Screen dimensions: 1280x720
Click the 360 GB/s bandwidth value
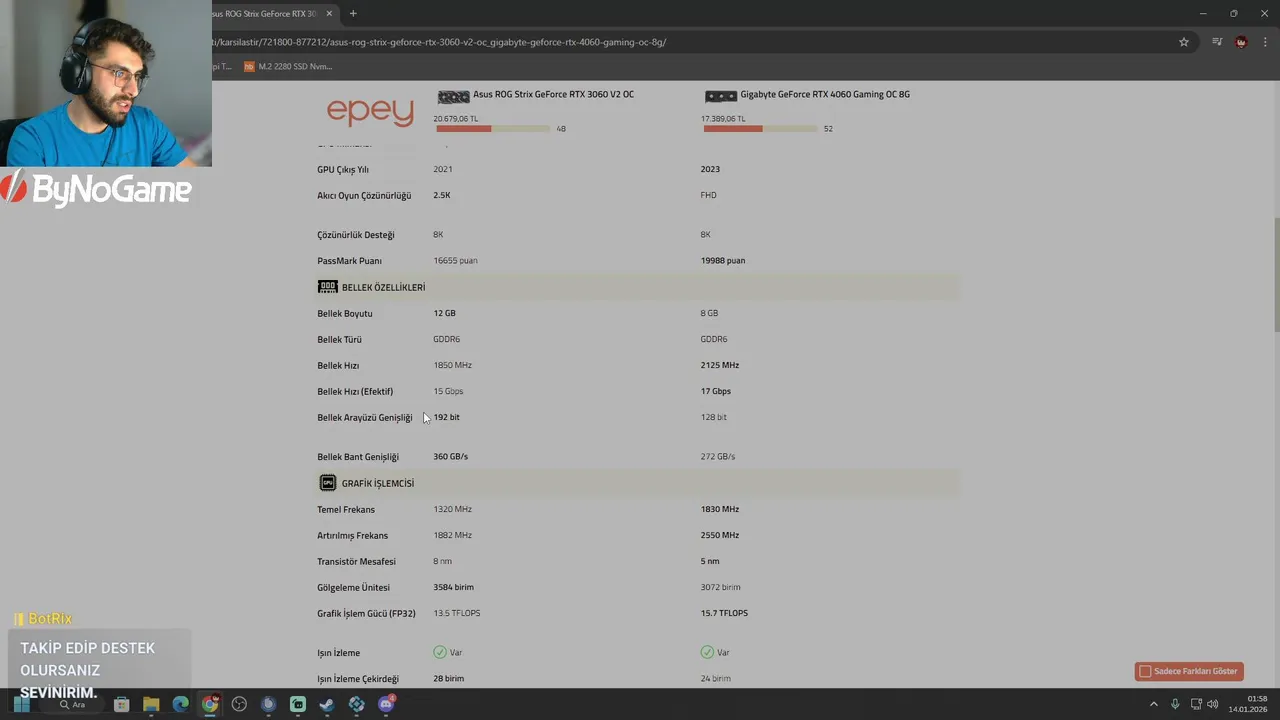(450, 456)
